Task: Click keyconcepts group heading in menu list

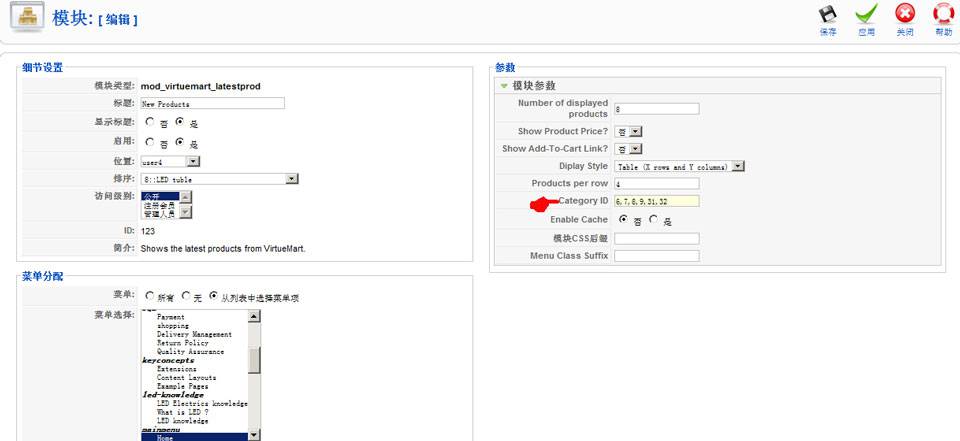Action: click(x=168, y=361)
